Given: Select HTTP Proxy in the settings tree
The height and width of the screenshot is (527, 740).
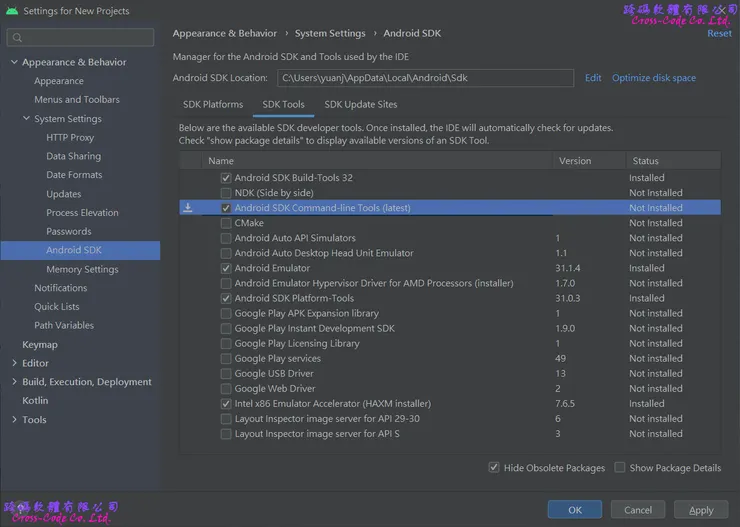Looking at the screenshot, I should click(70, 137).
